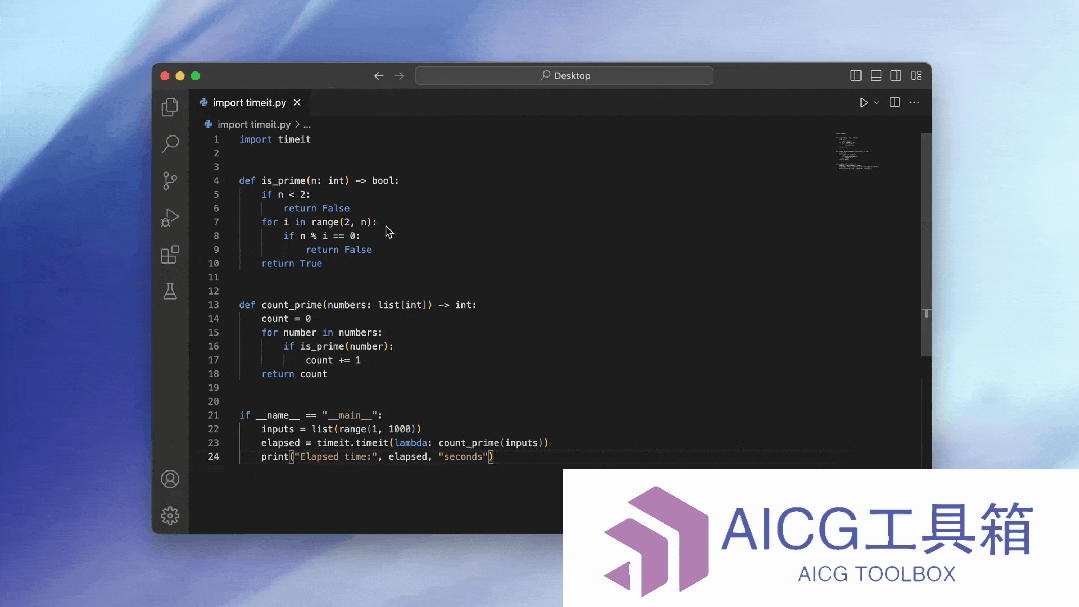Click the 'def is_prime' function name
Viewport: 1079px width, 607px height.
pyautogui.click(x=284, y=180)
